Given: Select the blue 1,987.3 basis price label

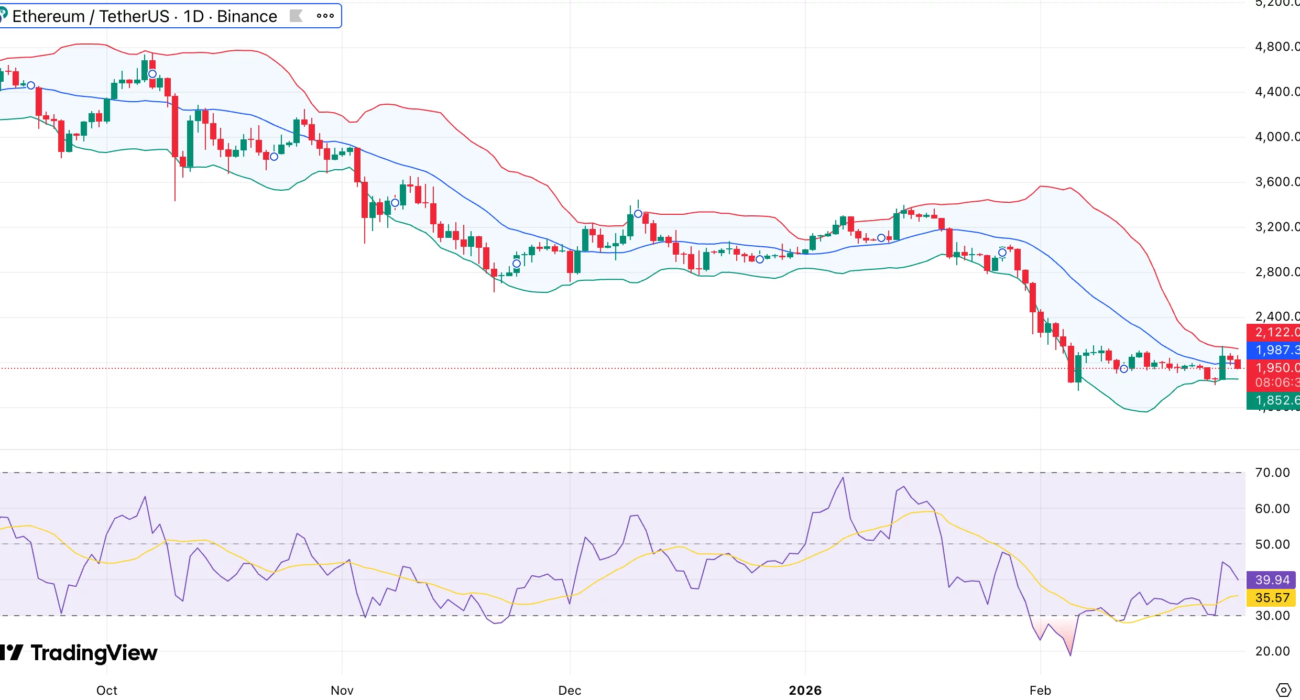Looking at the screenshot, I should click(x=1272, y=350).
